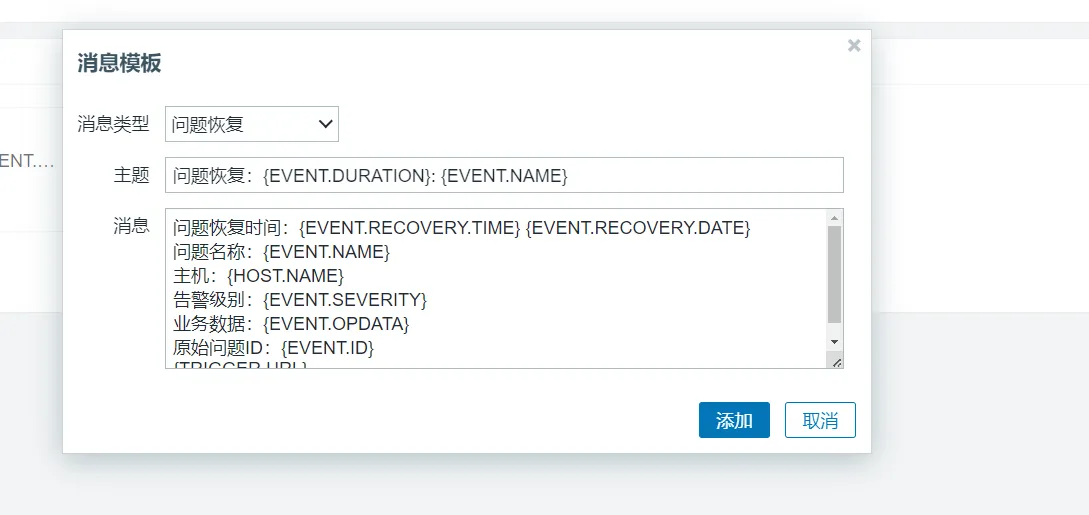The height and width of the screenshot is (515, 1089).
Task: Click the 主机：{HOST.NAME} line in message
Action: point(258,275)
